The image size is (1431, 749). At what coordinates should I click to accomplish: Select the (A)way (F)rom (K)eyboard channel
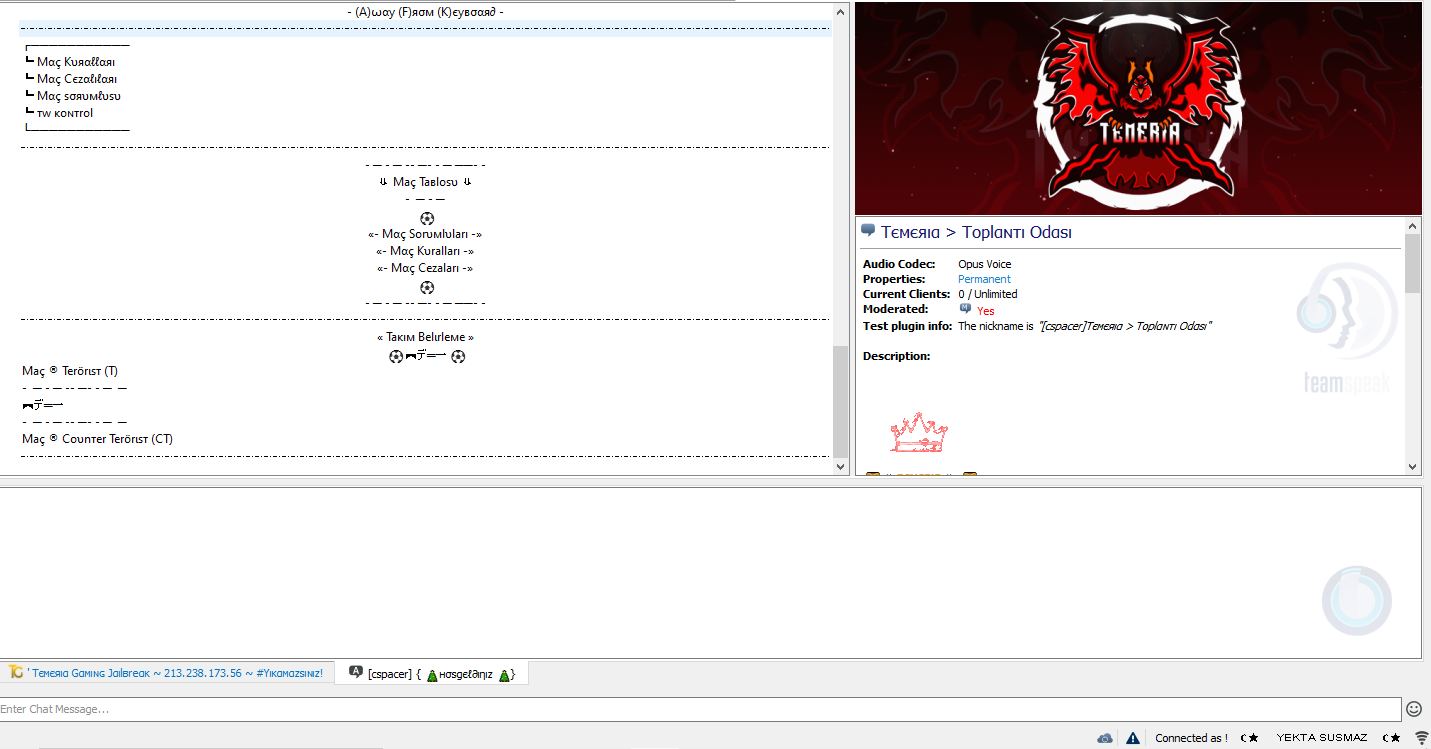pyautogui.click(x=425, y=12)
